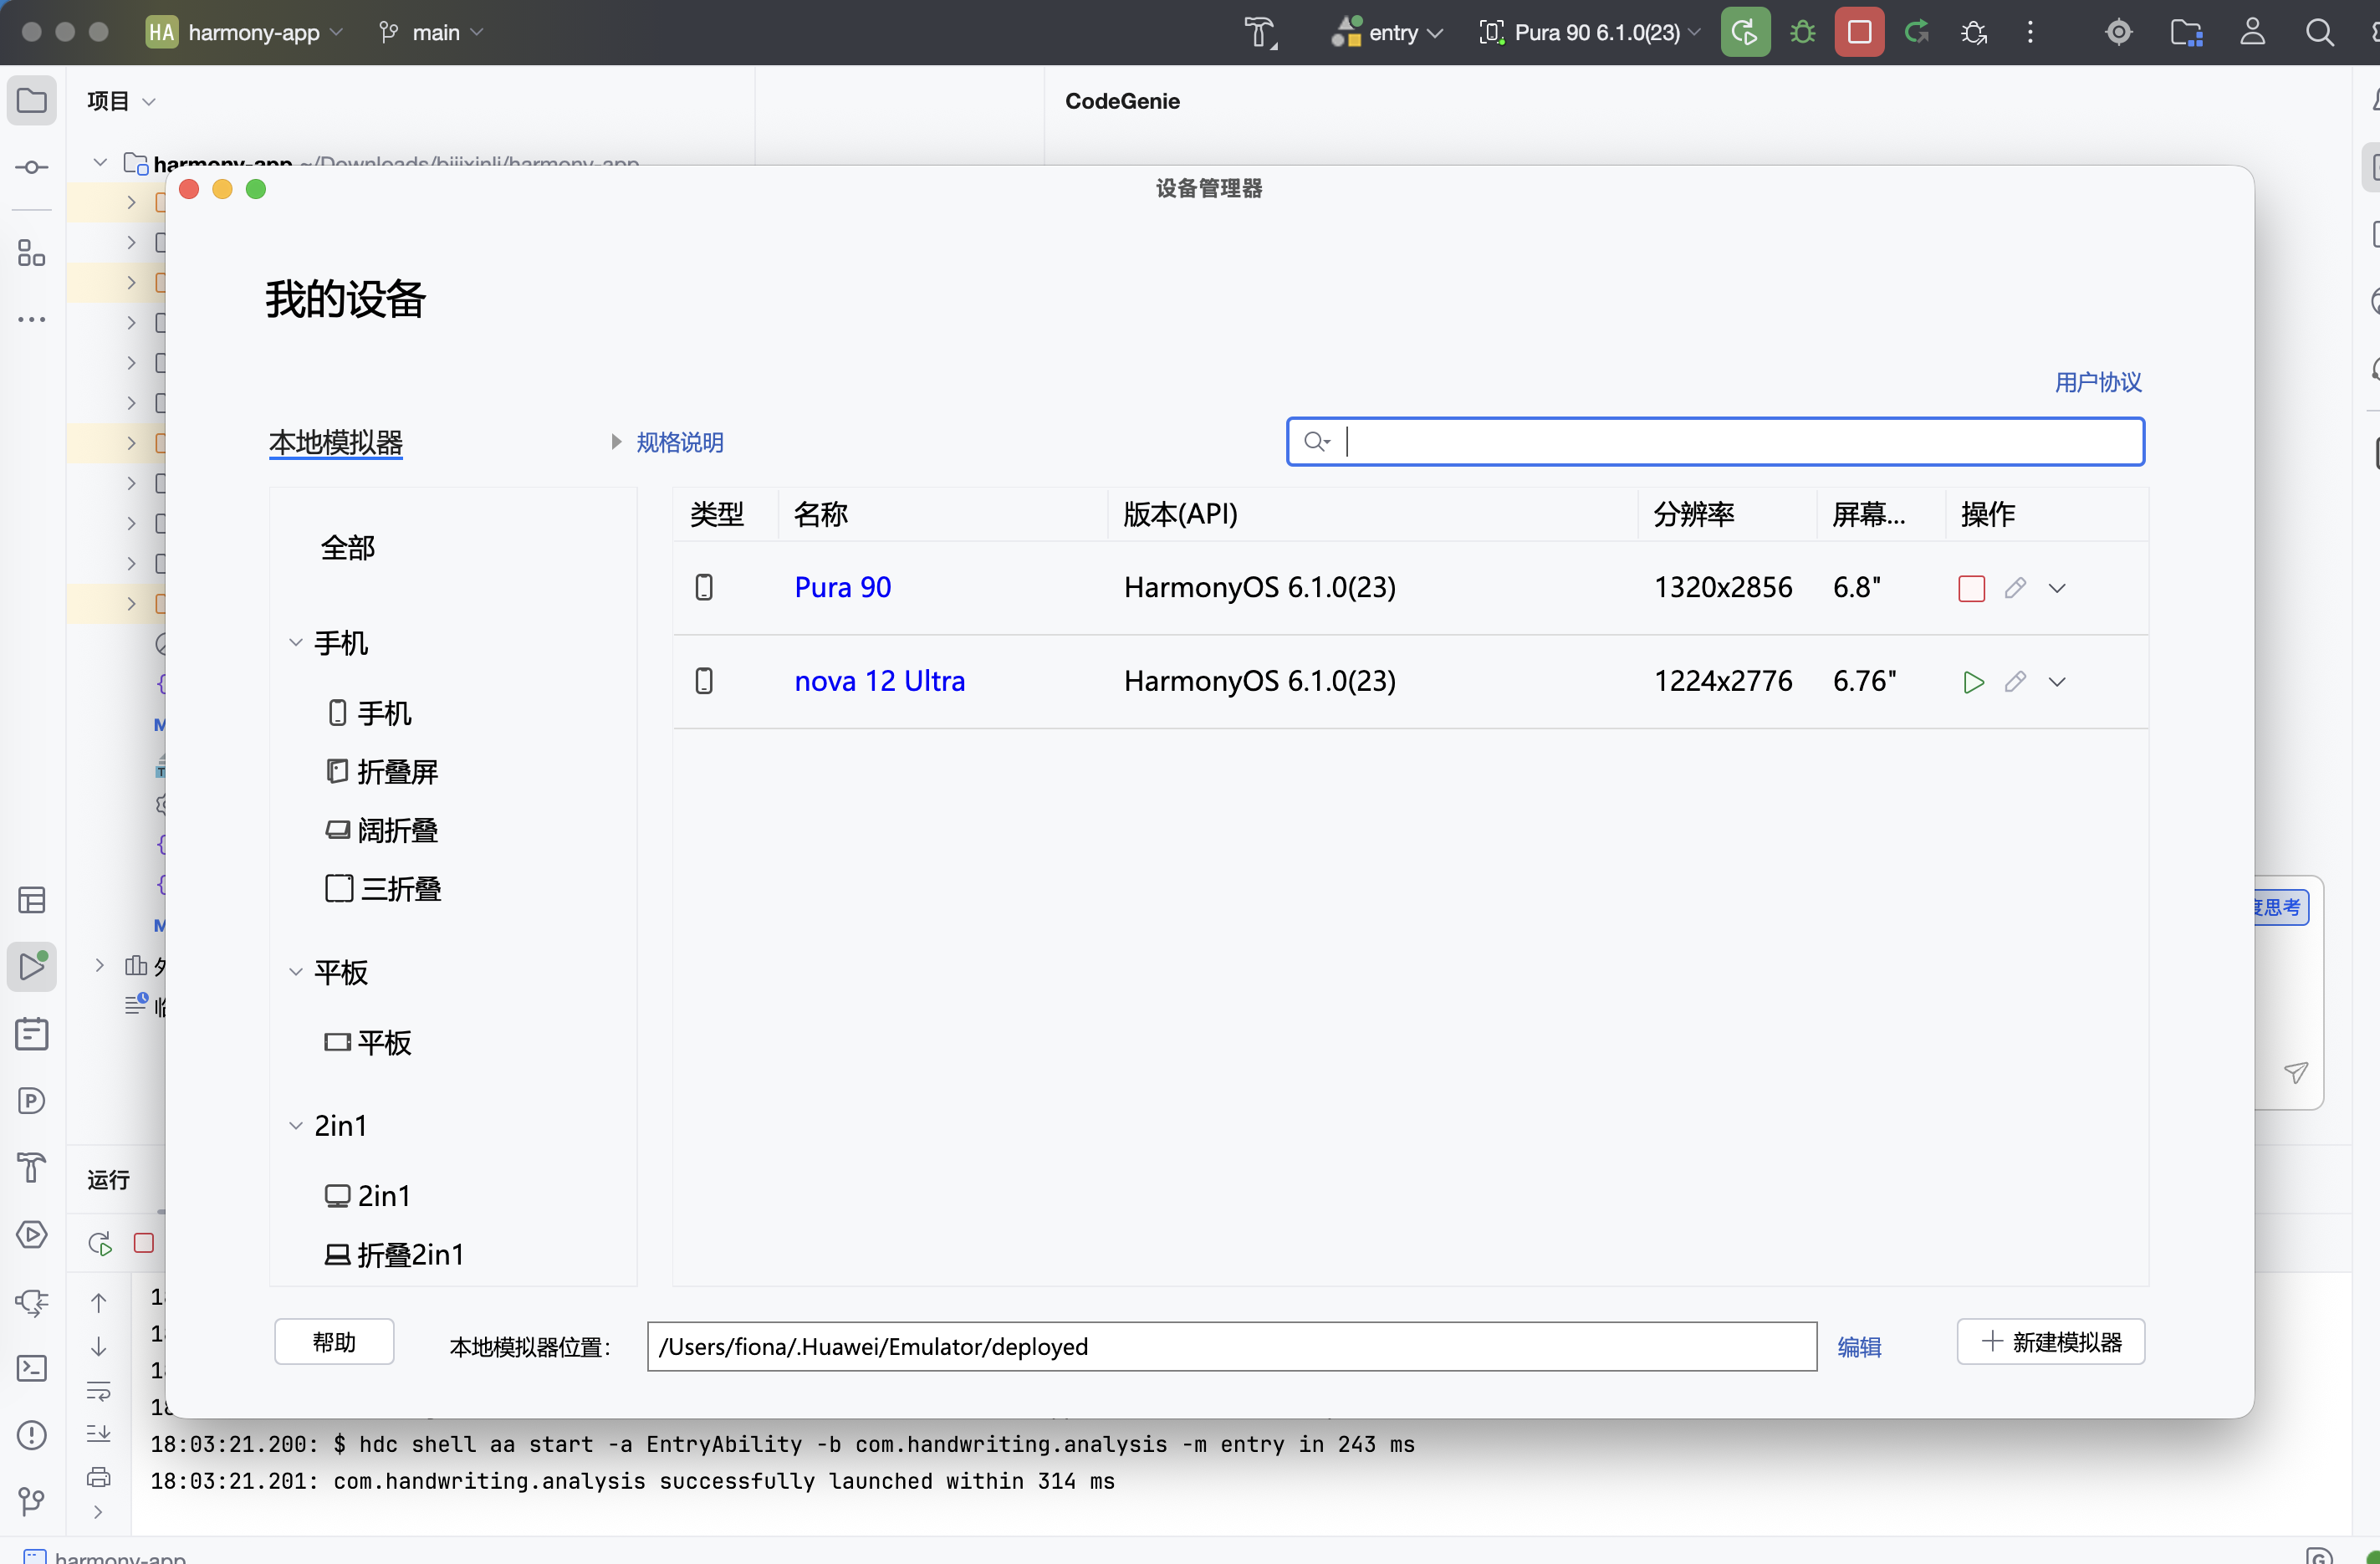Click the user account icon
The image size is (2380, 1564).
pyautogui.click(x=2252, y=32)
